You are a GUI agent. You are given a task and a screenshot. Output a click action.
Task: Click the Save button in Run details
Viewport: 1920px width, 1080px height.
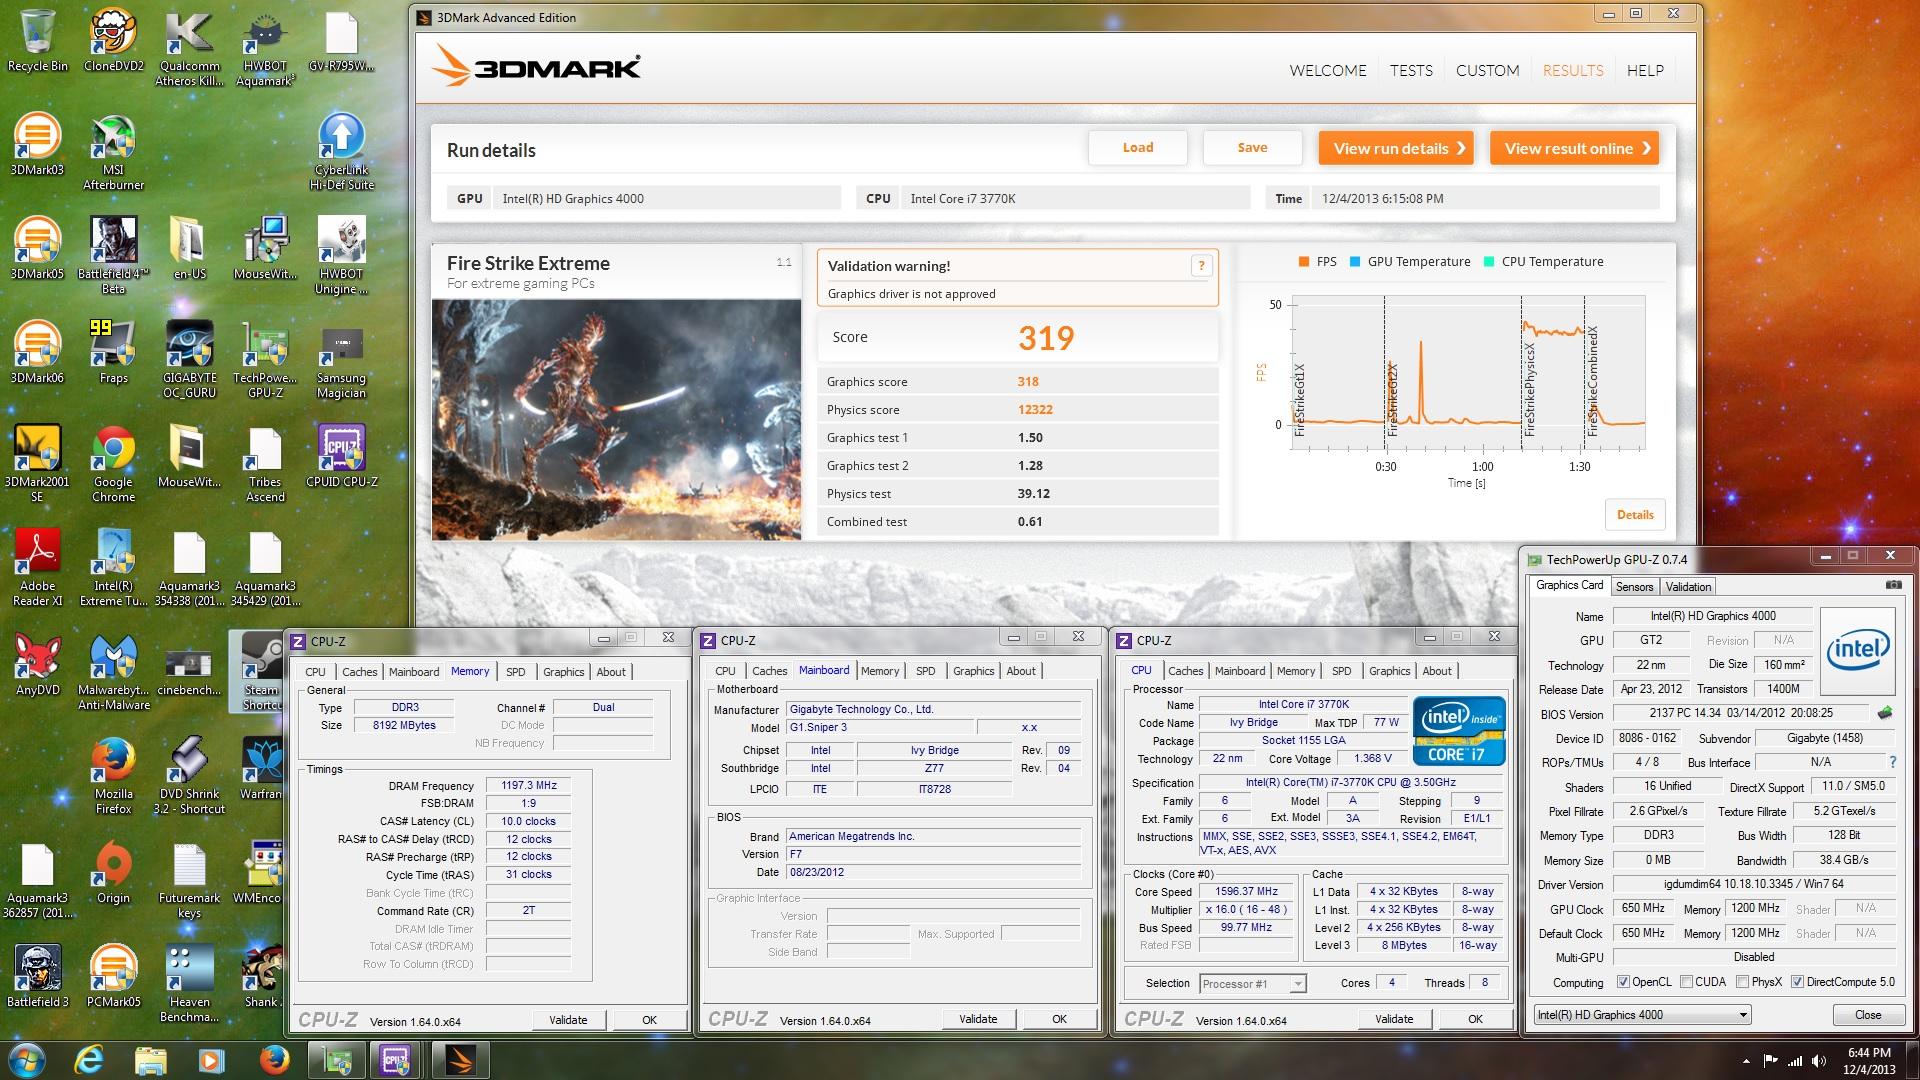(1252, 148)
